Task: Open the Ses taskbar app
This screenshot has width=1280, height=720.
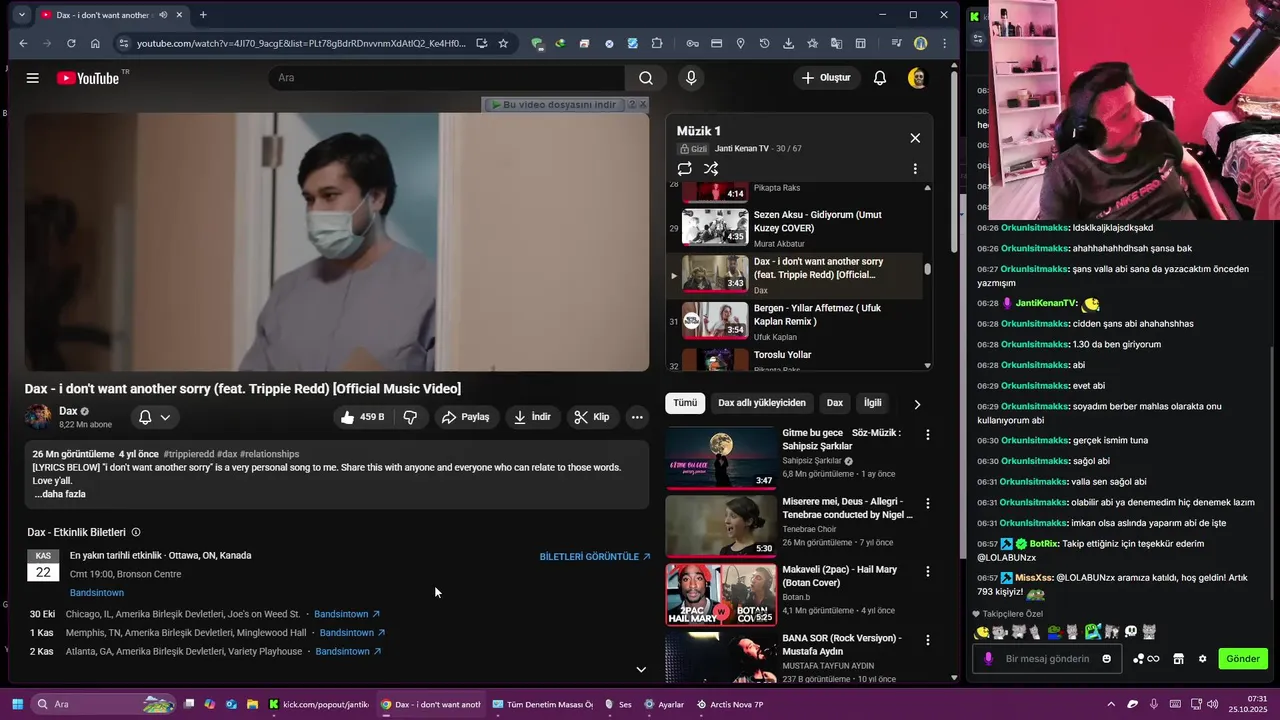Action: tap(618, 704)
